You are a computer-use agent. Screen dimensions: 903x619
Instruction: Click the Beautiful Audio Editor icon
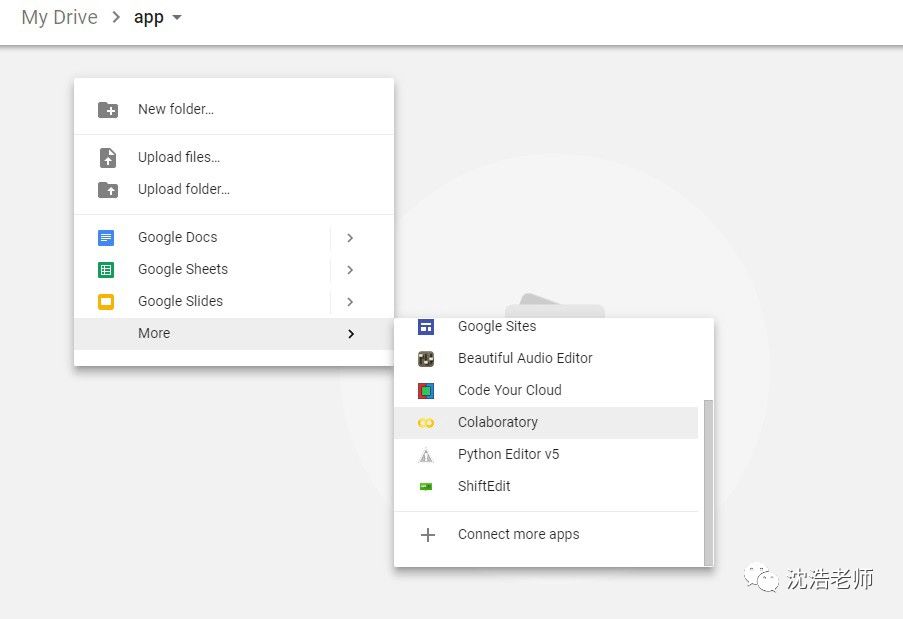[x=426, y=359]
